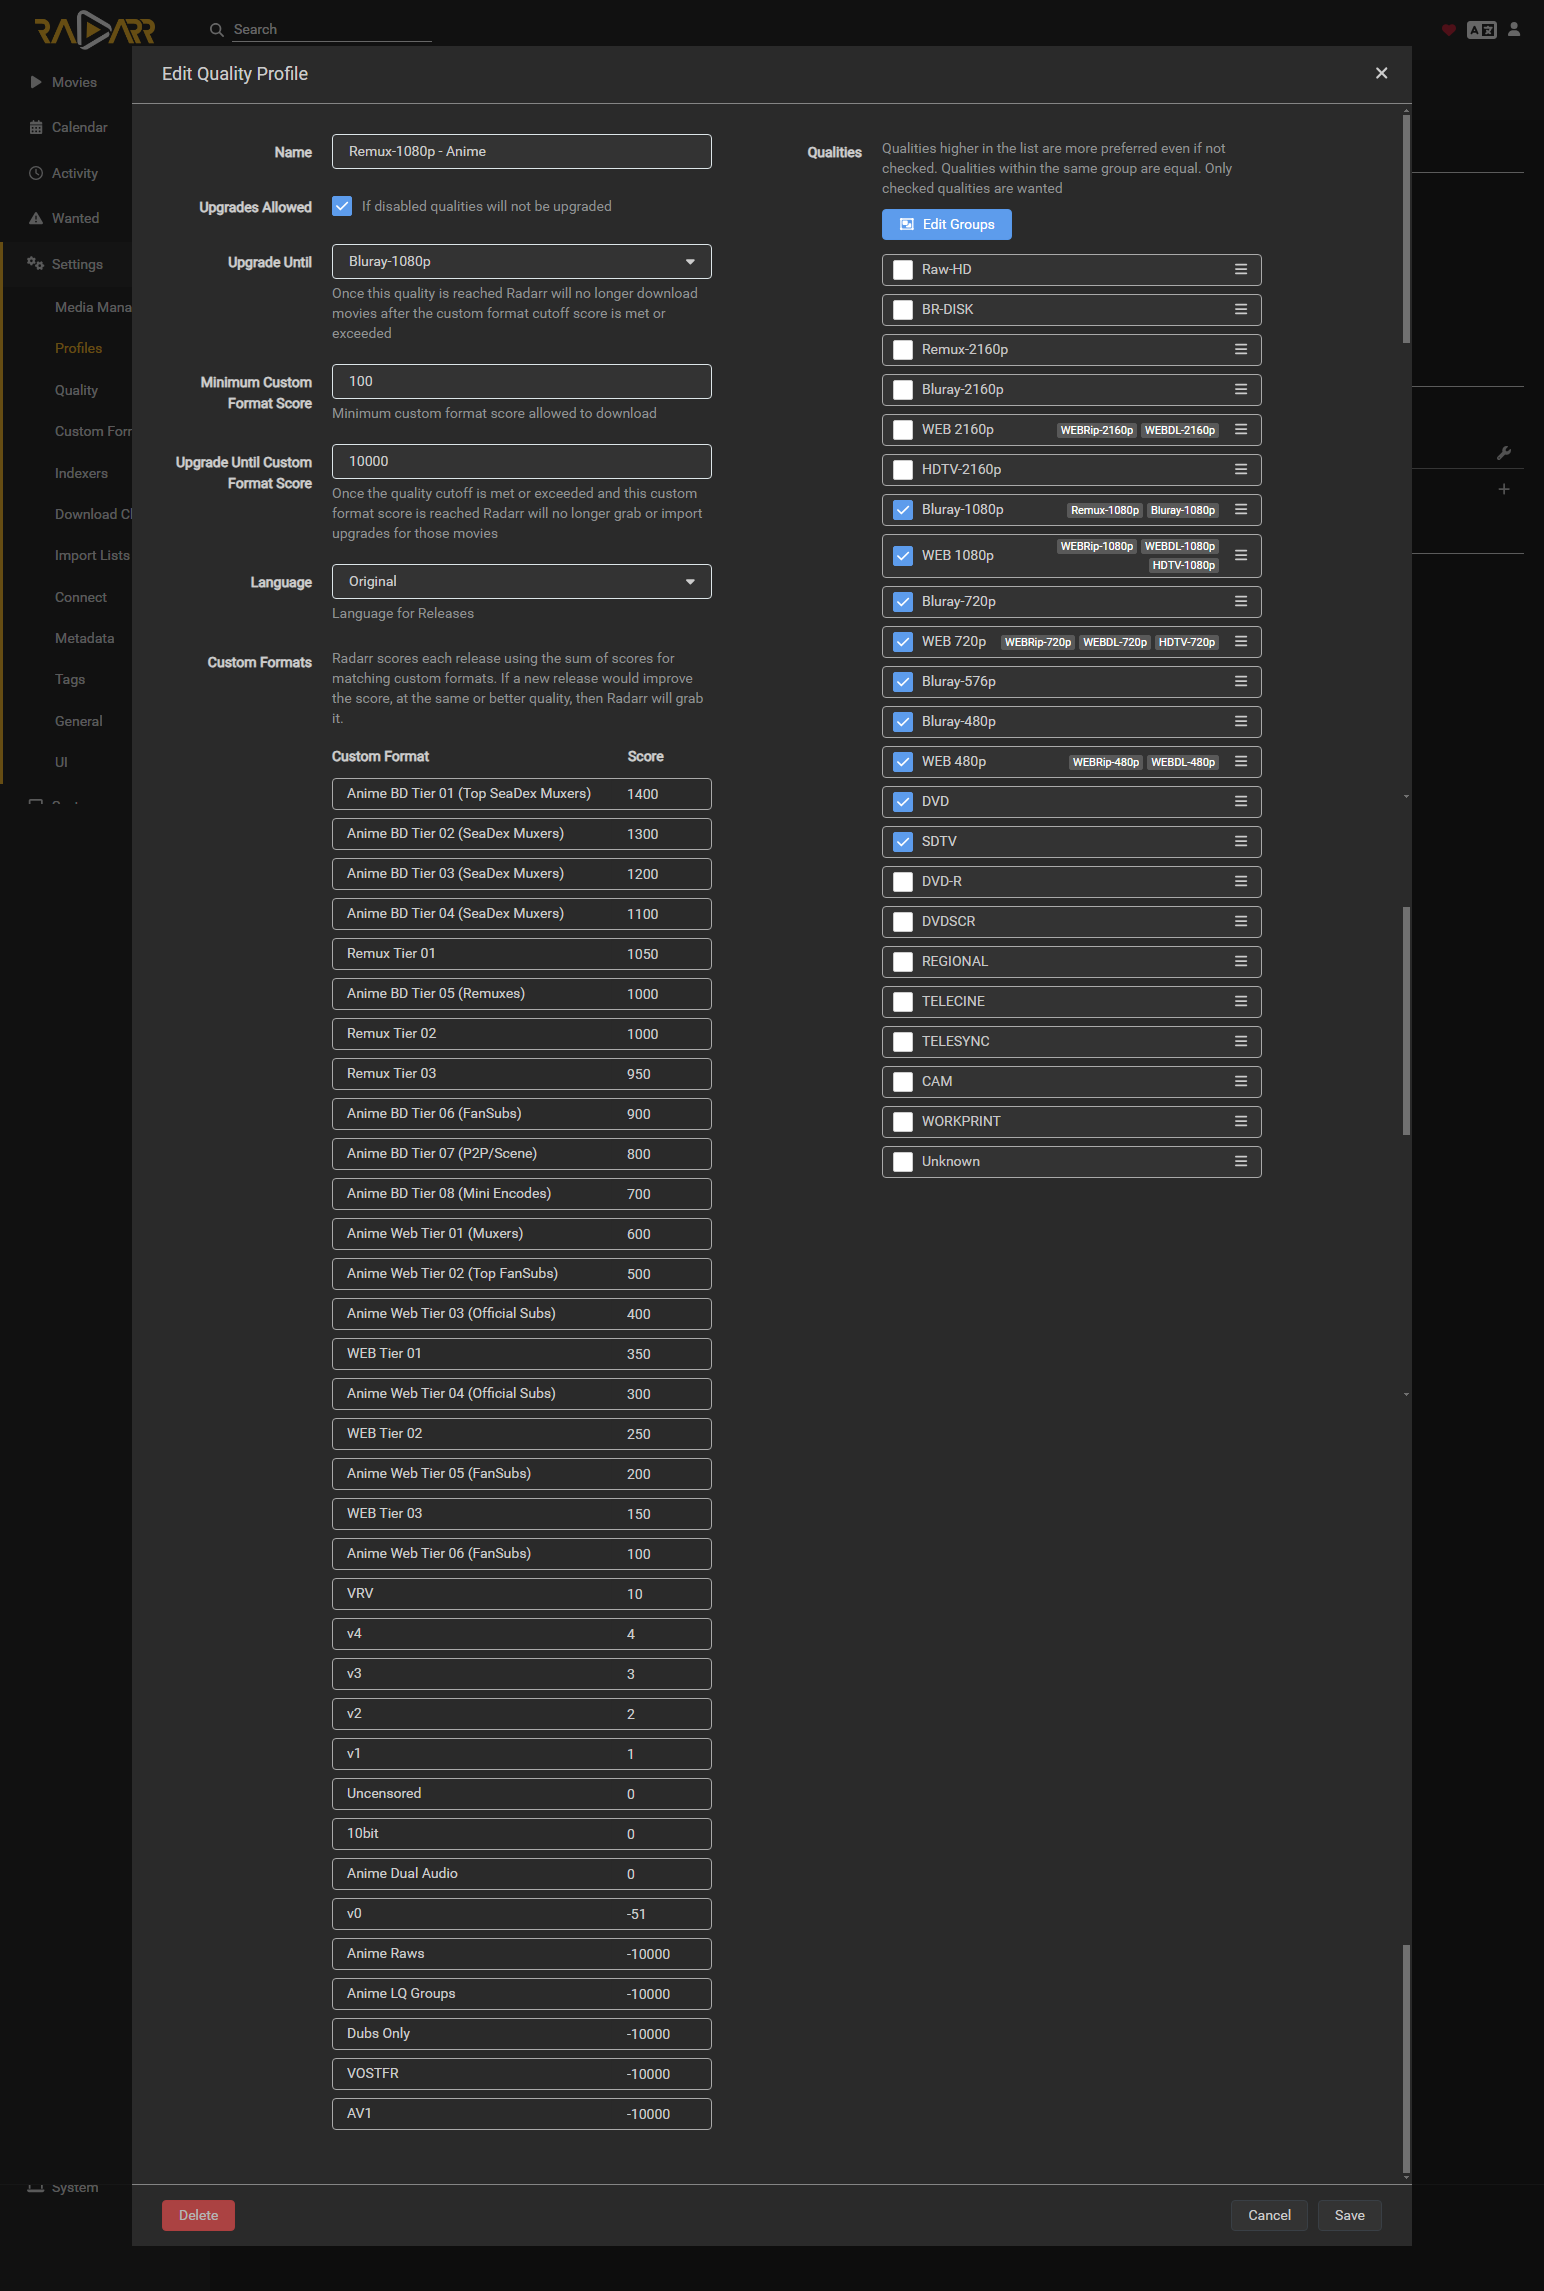The image size is (1544, 2291).
Task: Click the Edit Groups button
Action: point(946,225)
